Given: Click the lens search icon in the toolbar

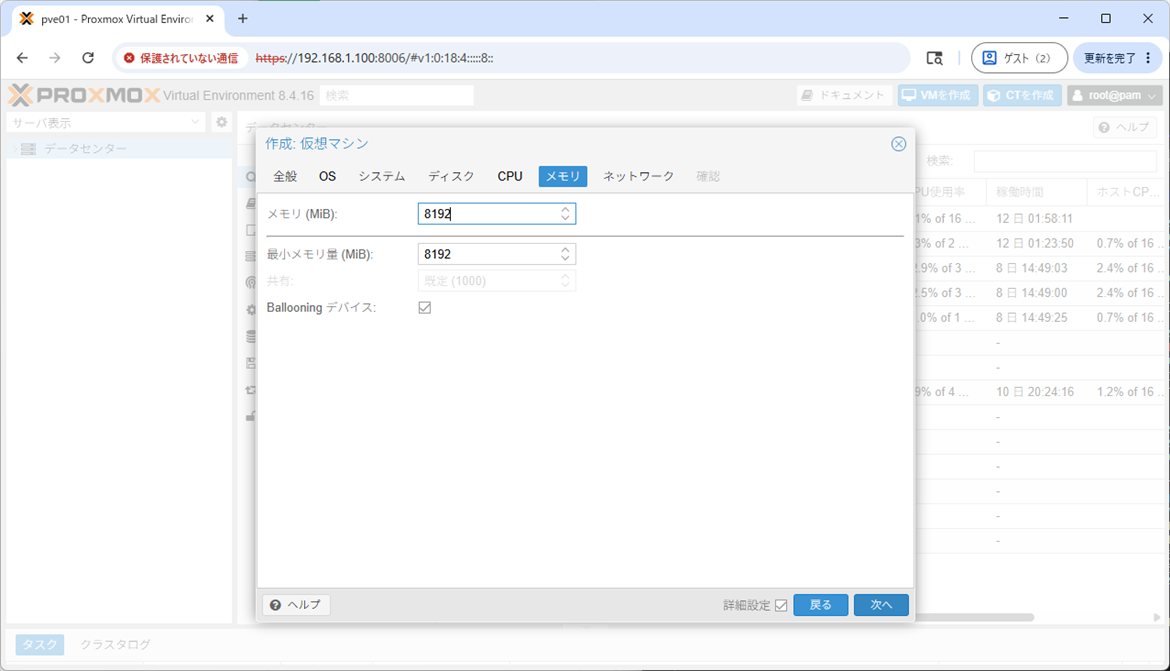Looking at the screenshot, I should pos(934,57).
